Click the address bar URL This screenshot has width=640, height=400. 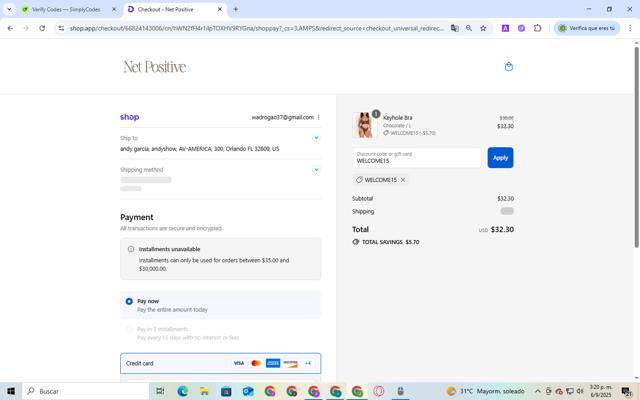coord(256,28)
